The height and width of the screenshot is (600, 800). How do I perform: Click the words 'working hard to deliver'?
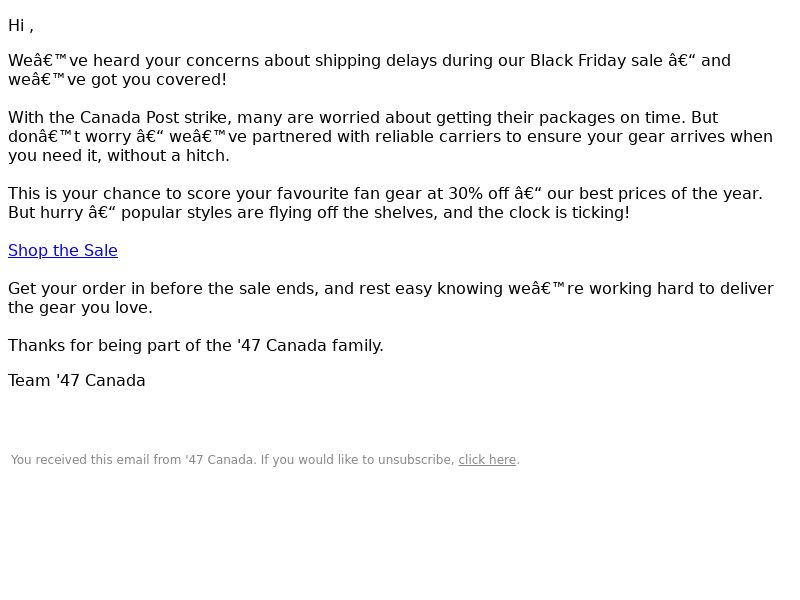[x=682, y=289]
